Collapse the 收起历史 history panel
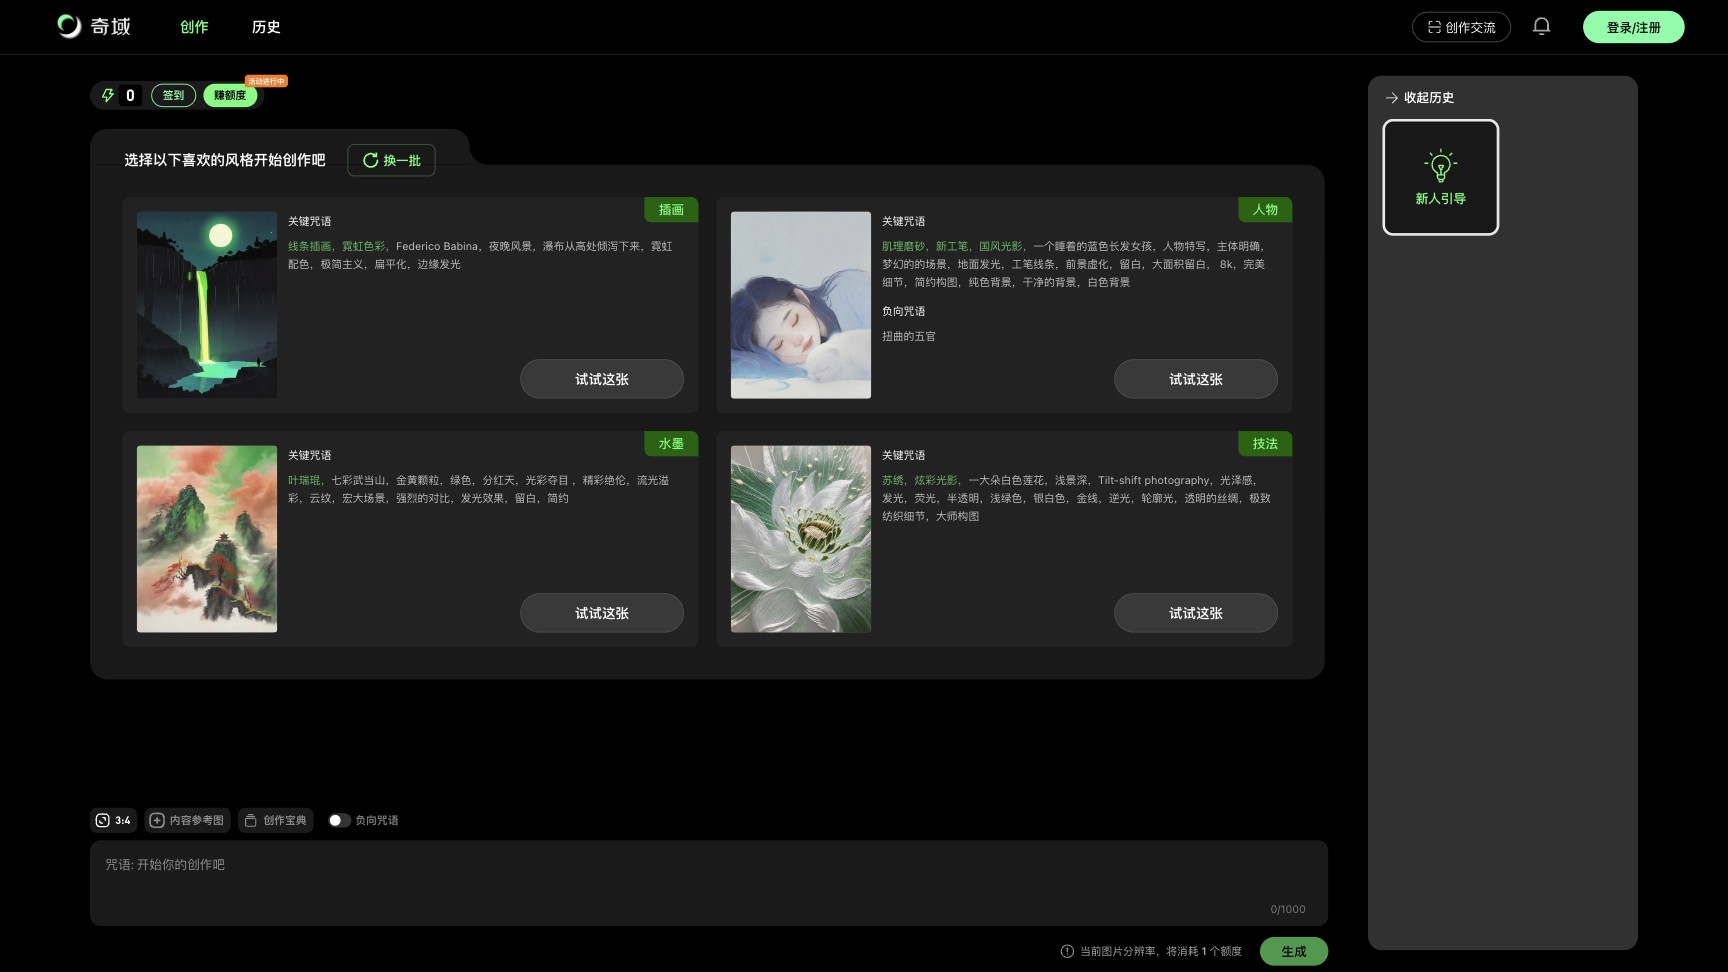The image size is (1728, 972). pos(1419,98)
